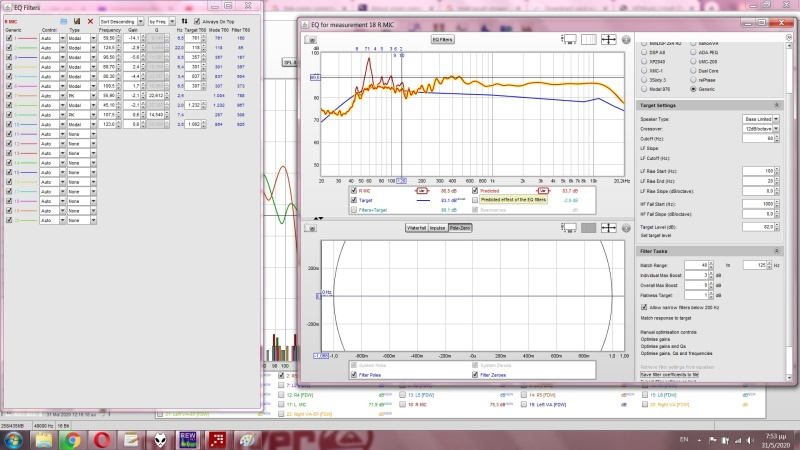800x450 pixels.
Task: Click the sort filters arrows icon
Action: (183, 20)
